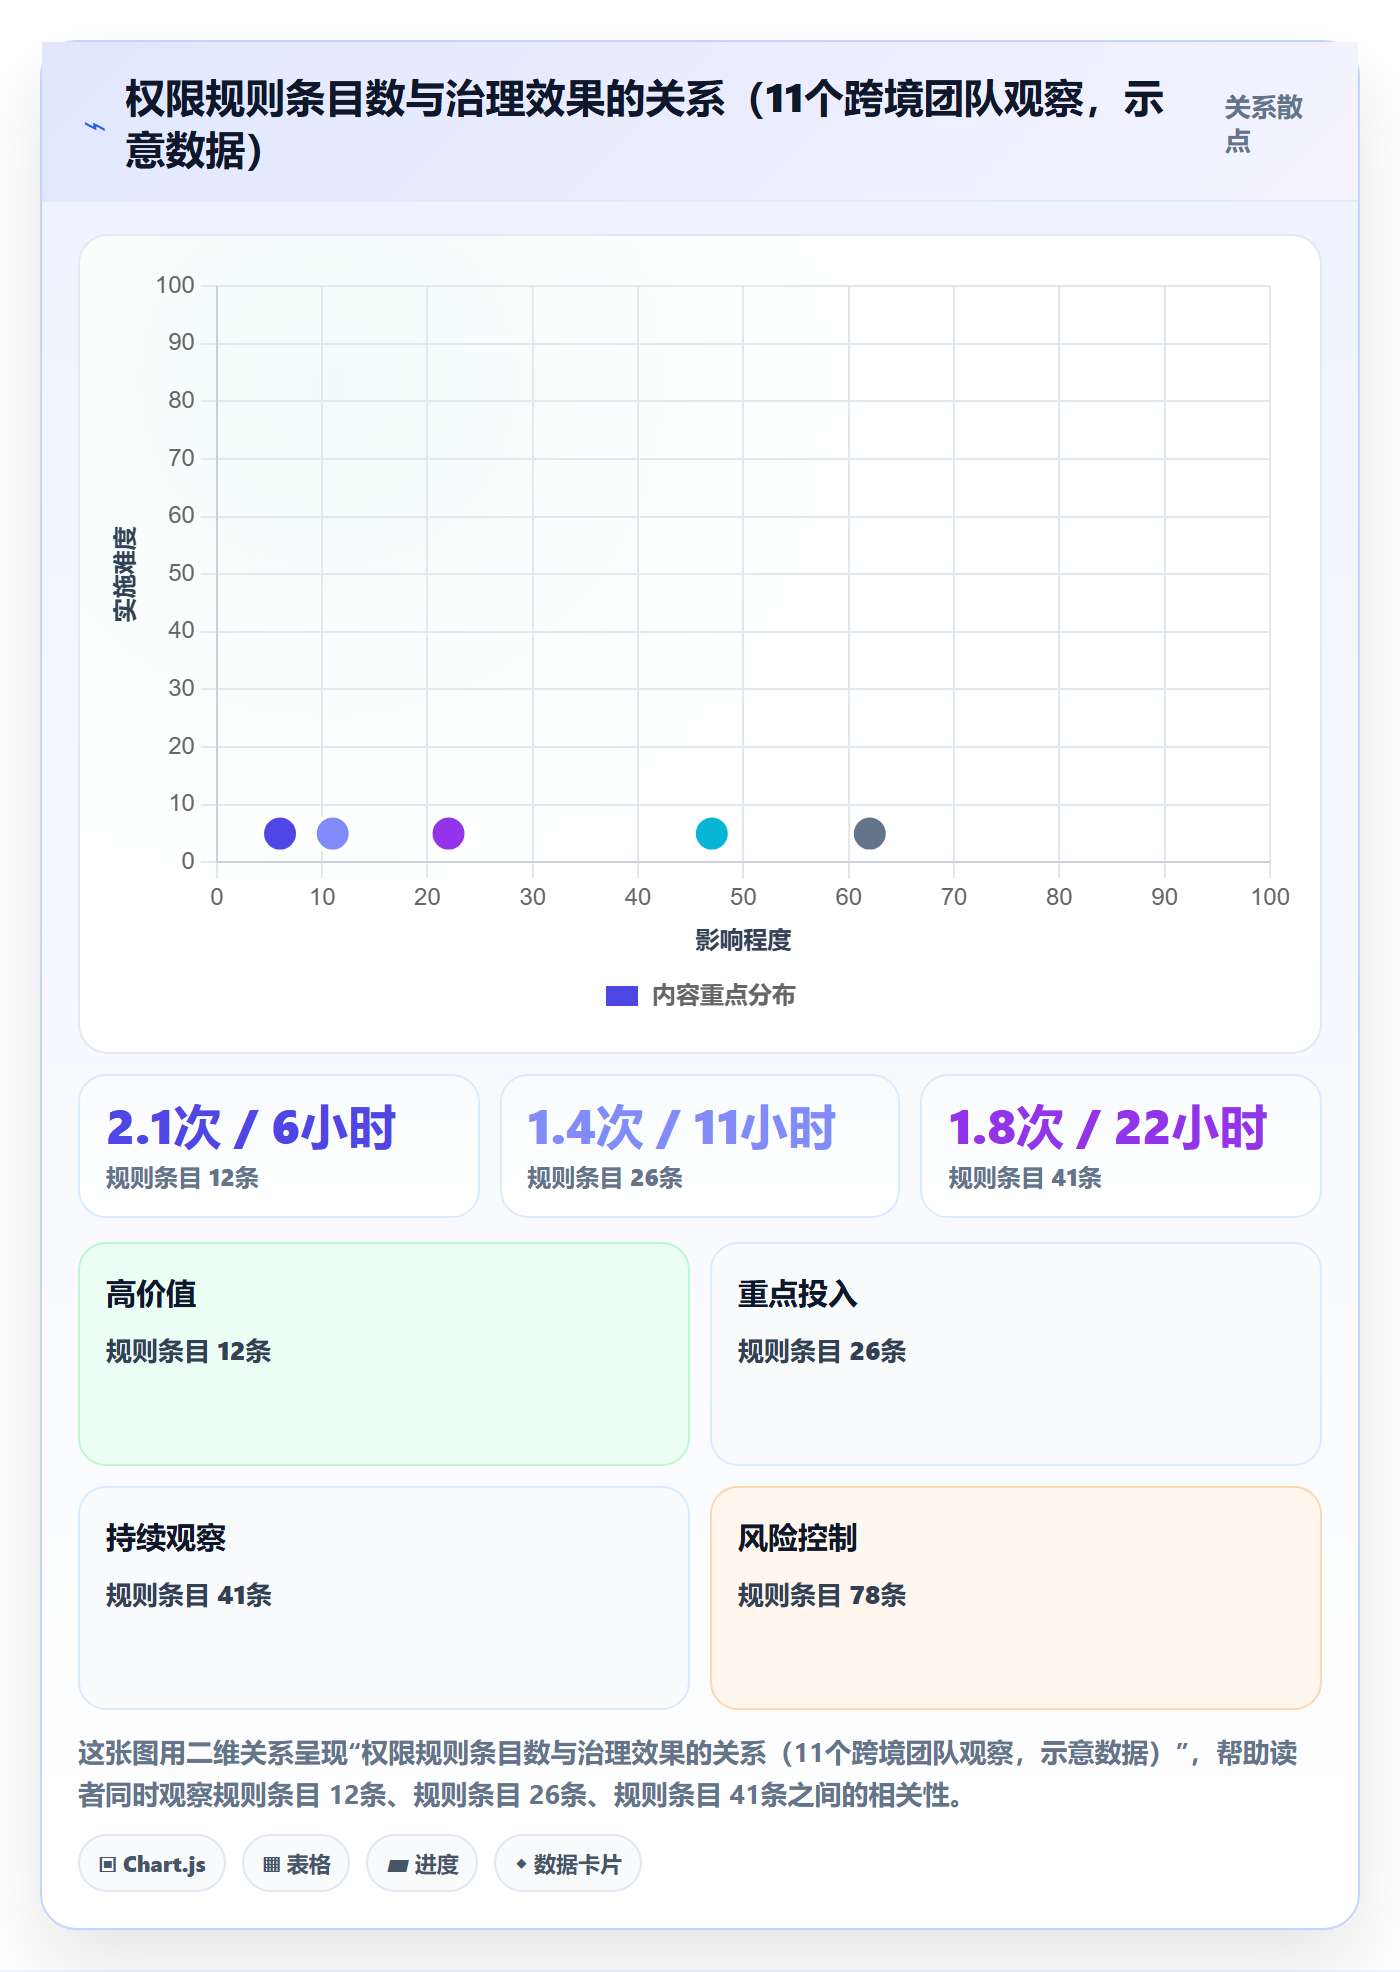
Task: Click 规则条目 26条 in the 重点投入 card
Action: (822, 1351)
